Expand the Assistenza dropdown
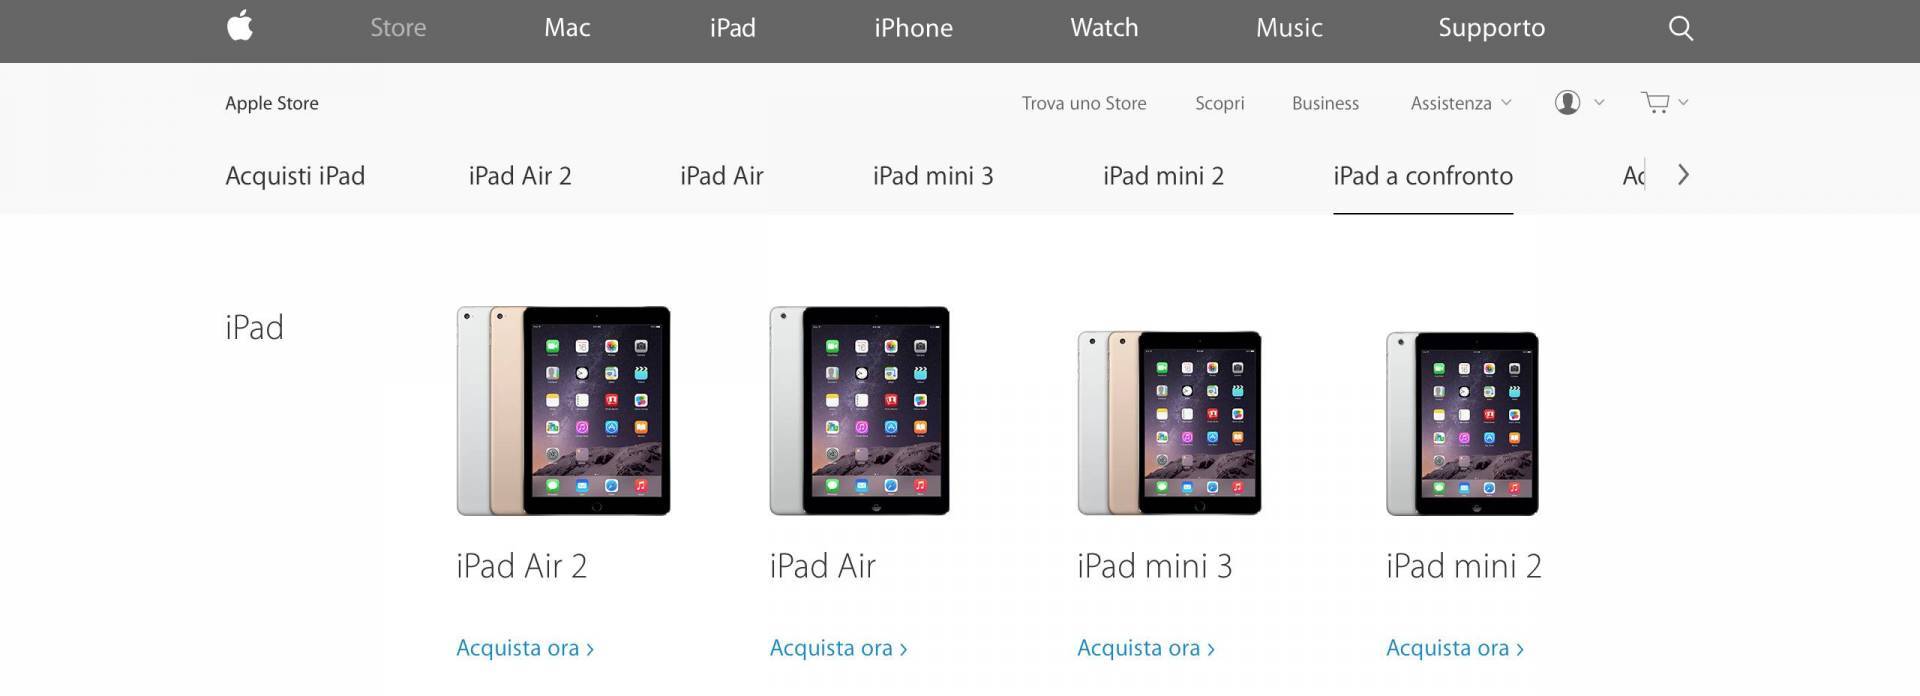The width and height of the screenshot is (1920, 696). [1461, 103]
